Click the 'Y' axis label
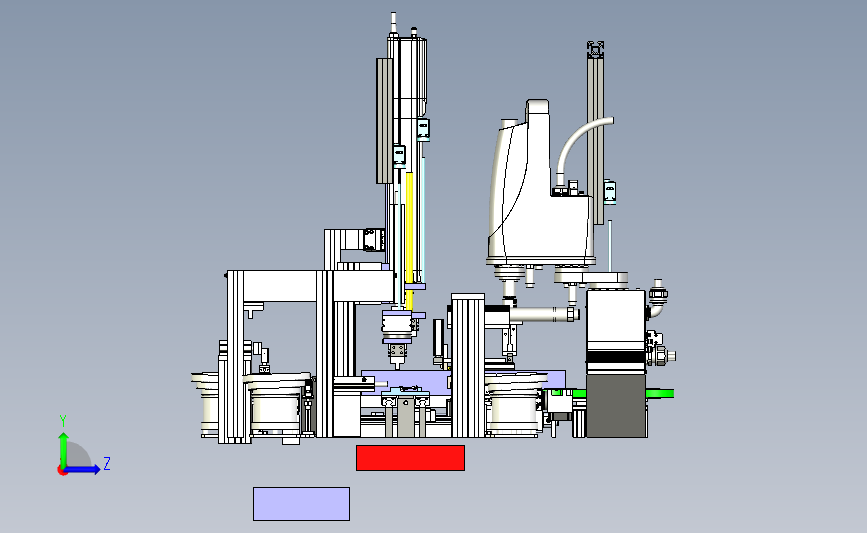 63,422
